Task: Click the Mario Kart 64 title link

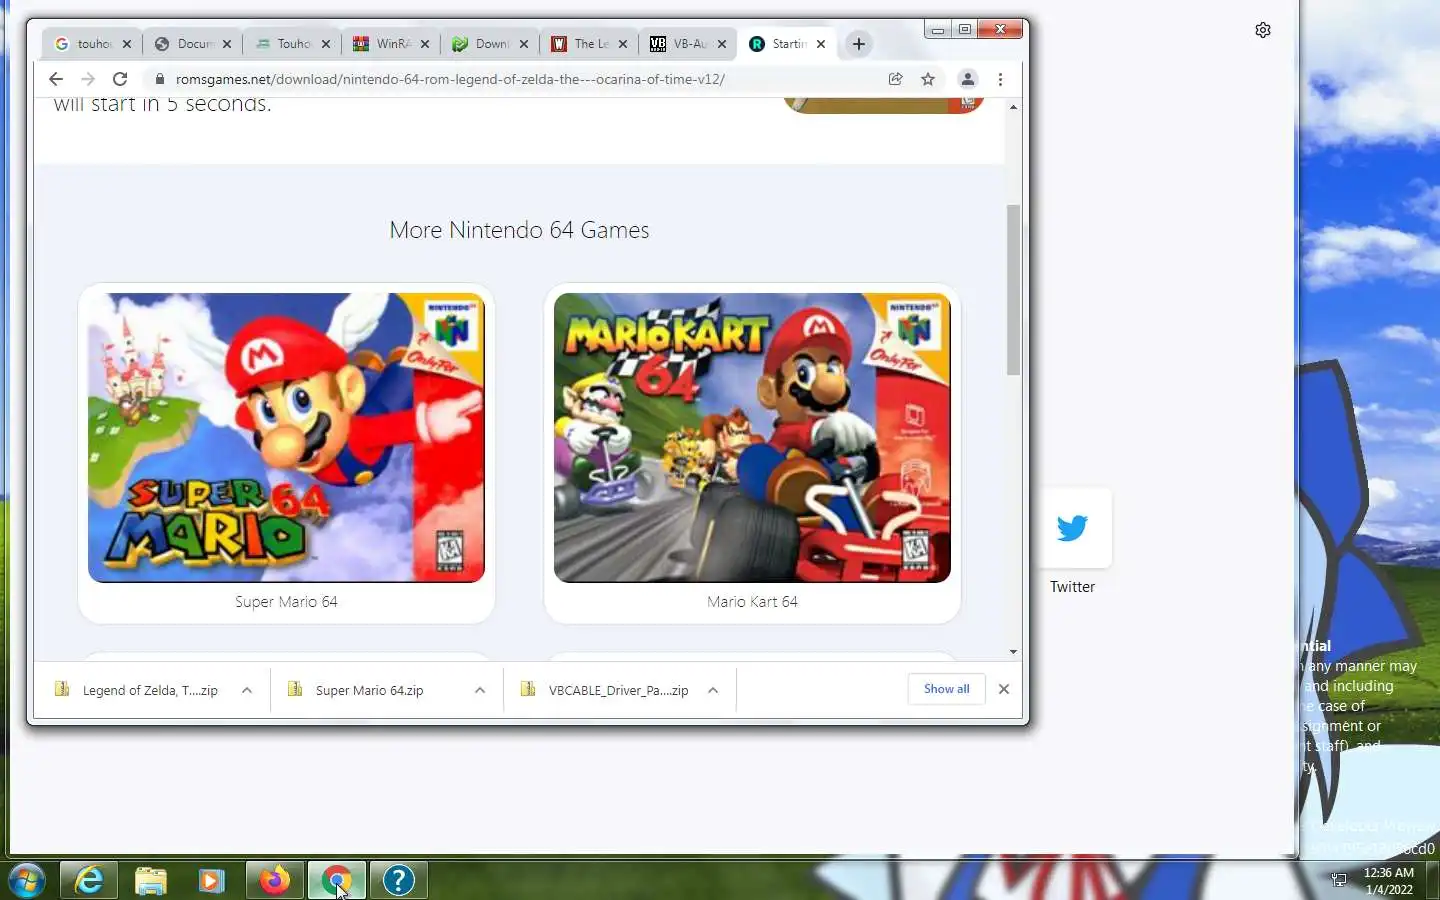Action: pos(752,602)
